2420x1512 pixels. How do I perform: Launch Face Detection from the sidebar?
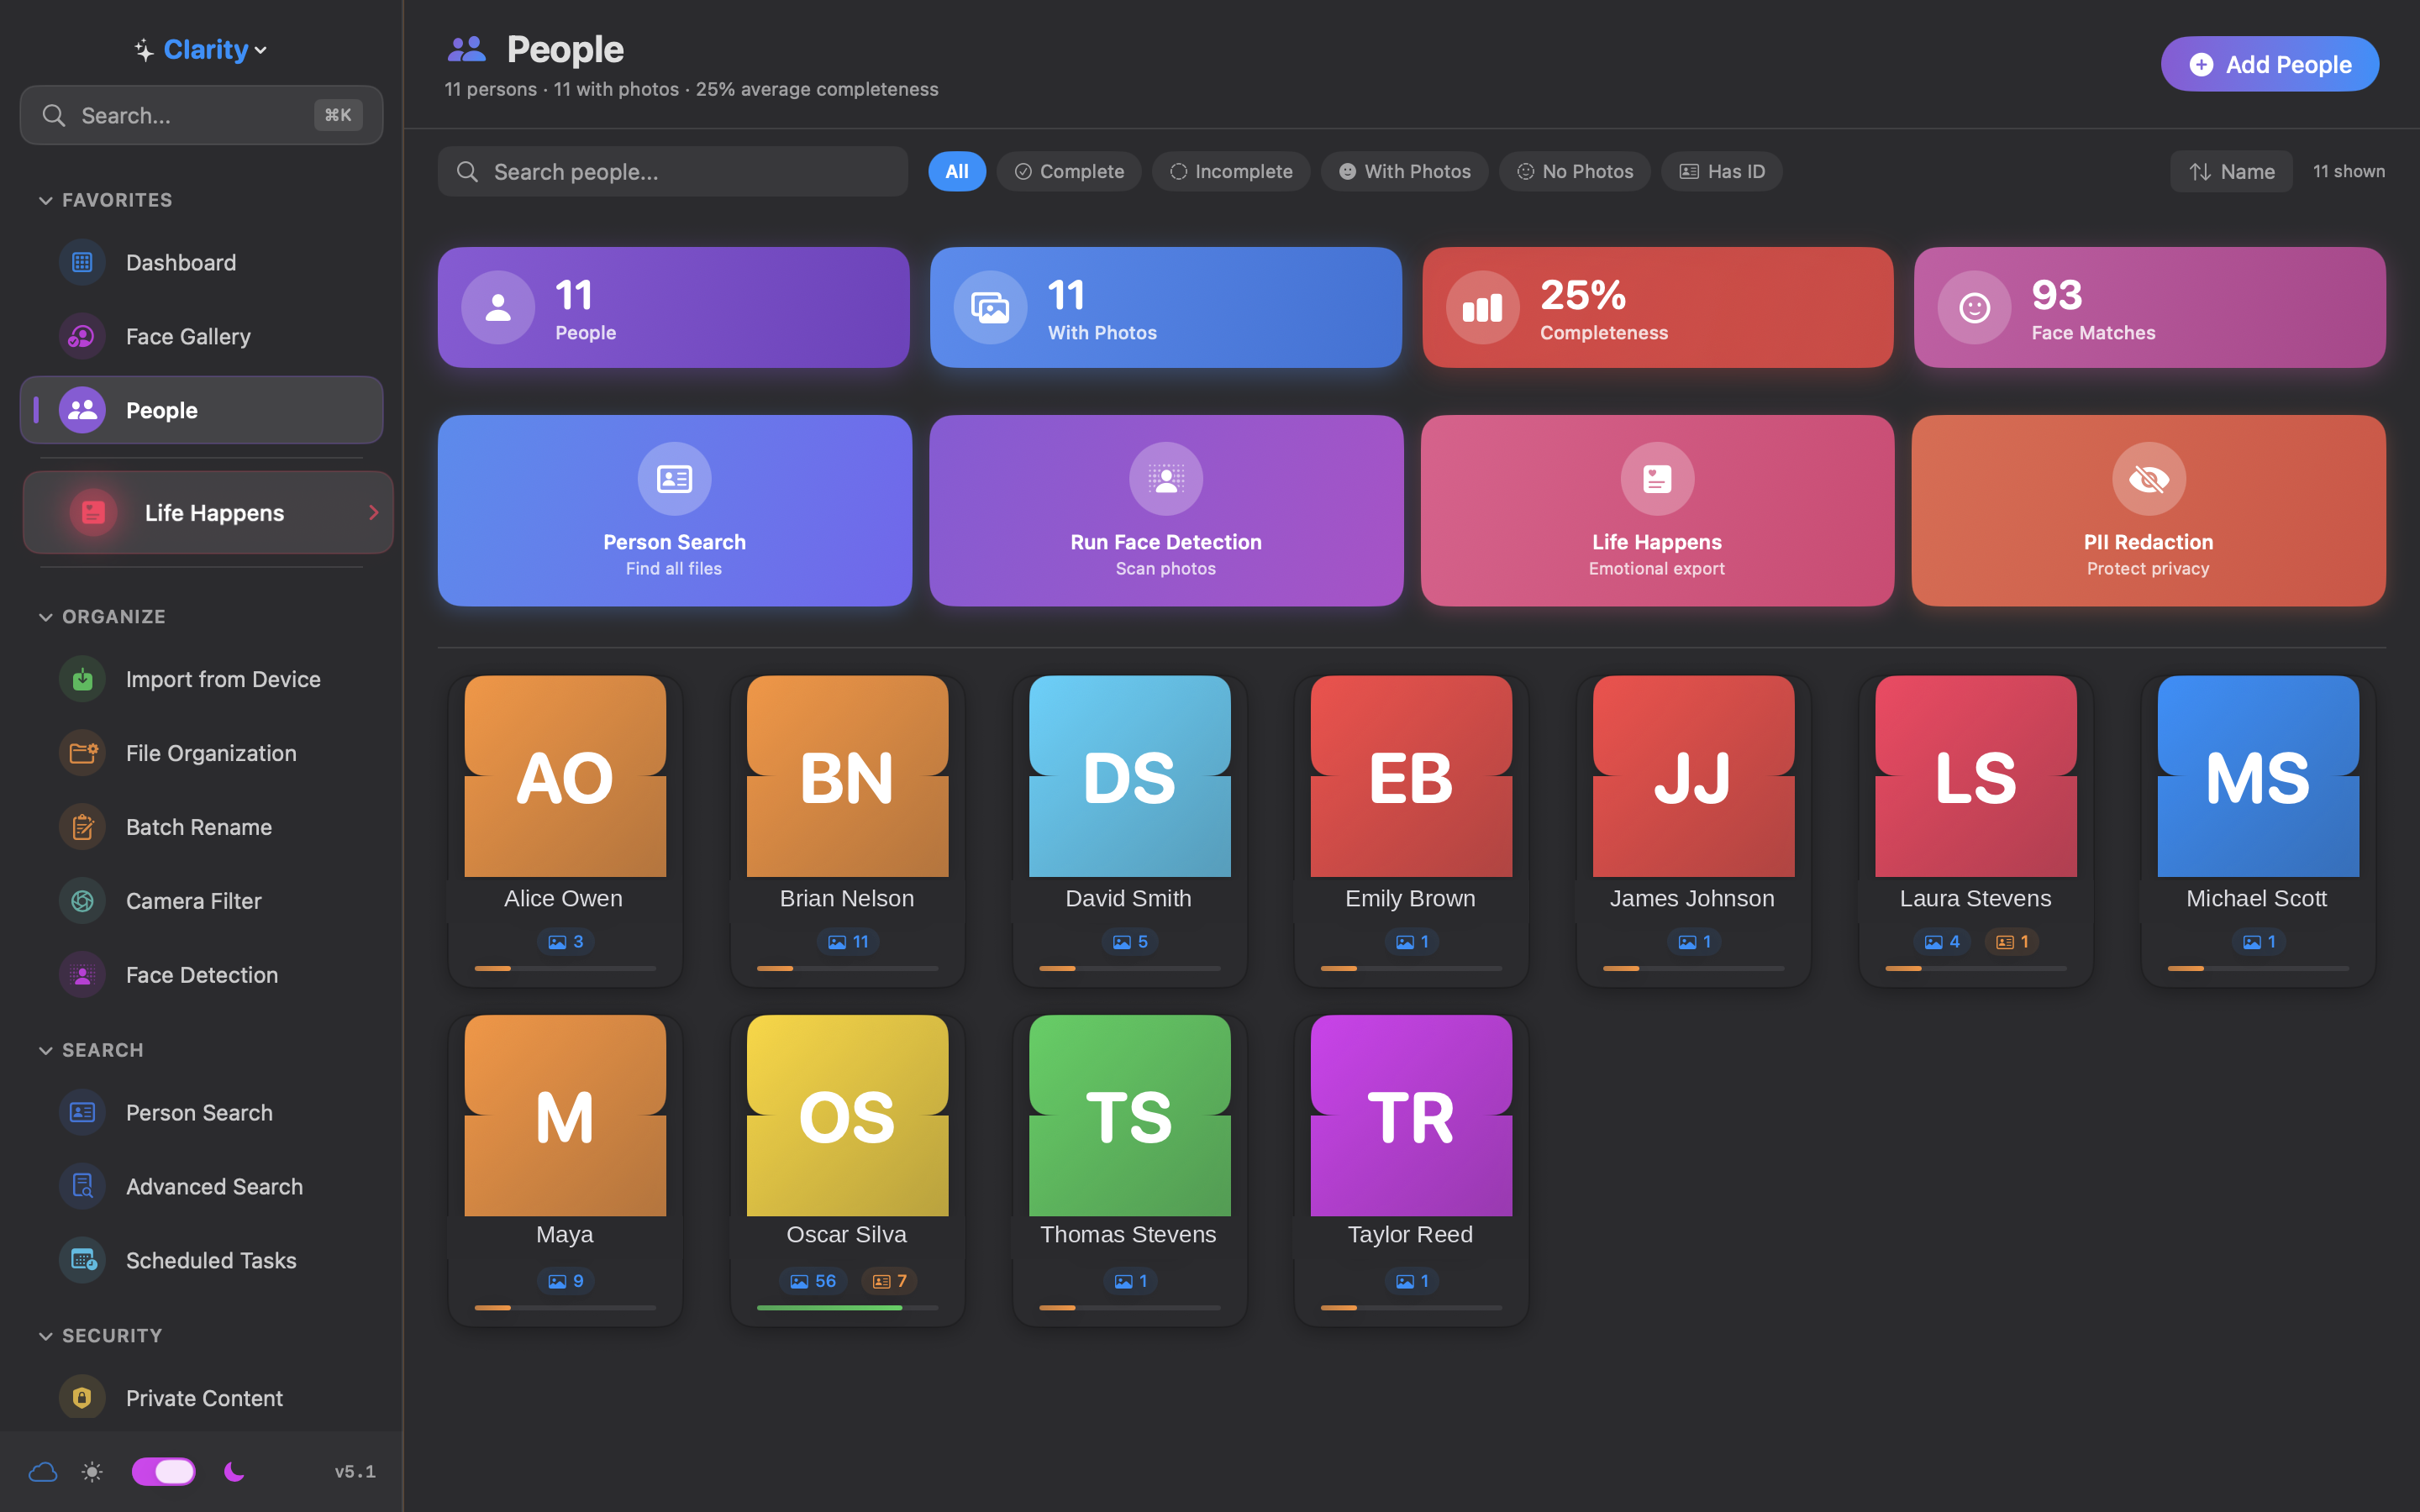[202, 975]
